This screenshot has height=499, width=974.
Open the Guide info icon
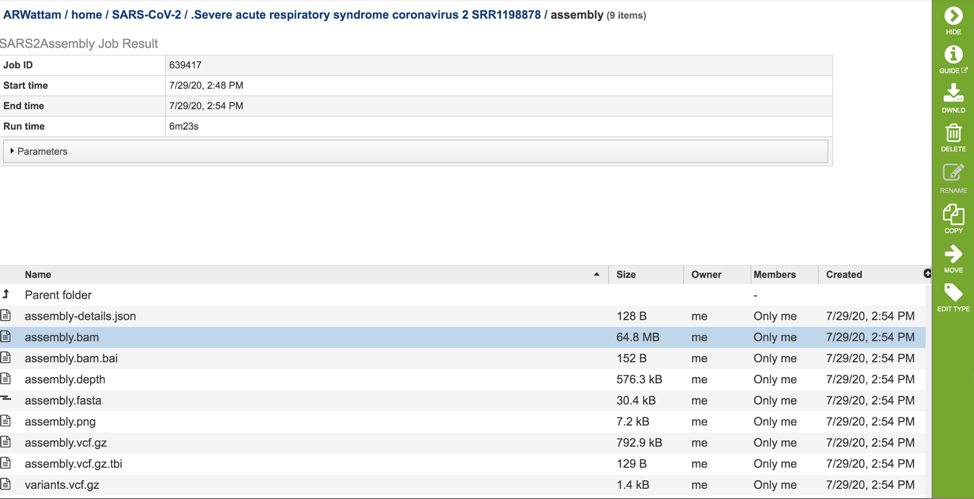point(952,56)
